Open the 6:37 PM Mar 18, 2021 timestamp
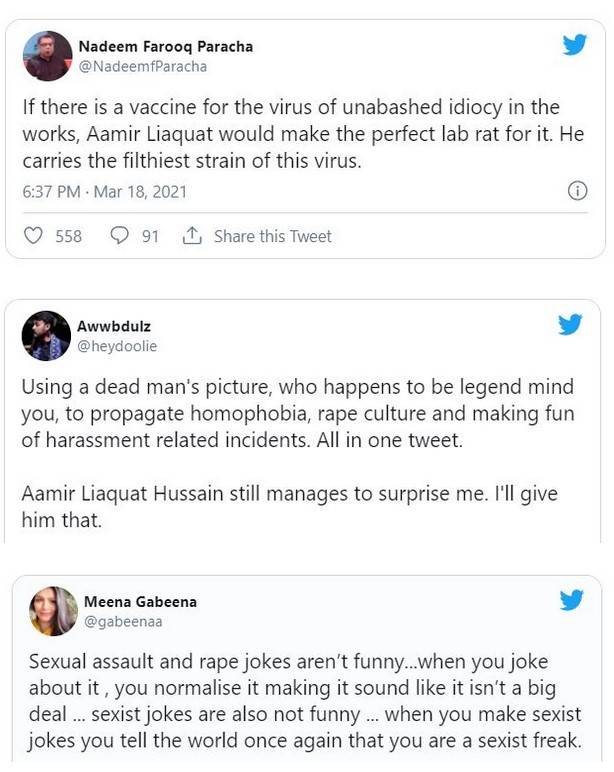Viewport: 614px width, 772px height. pos(105,191)
